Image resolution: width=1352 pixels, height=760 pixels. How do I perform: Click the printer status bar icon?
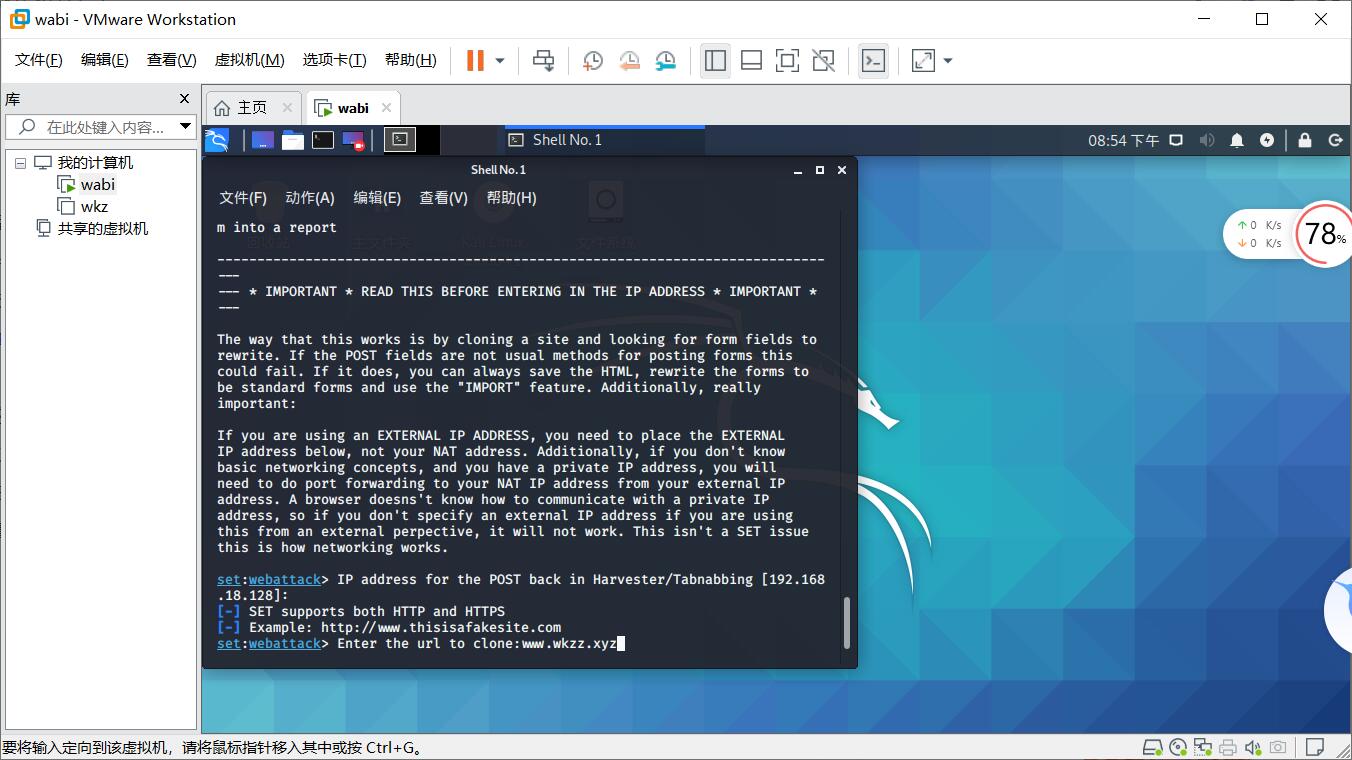tap(1227, 747)
